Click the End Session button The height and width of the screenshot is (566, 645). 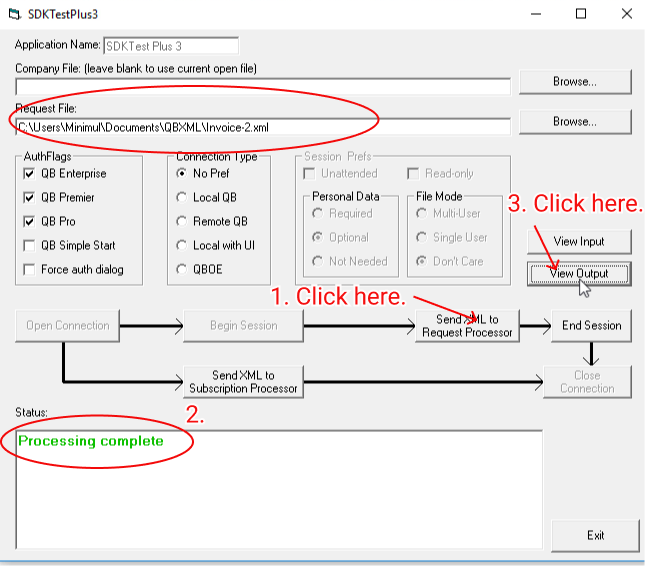(591, 326)
